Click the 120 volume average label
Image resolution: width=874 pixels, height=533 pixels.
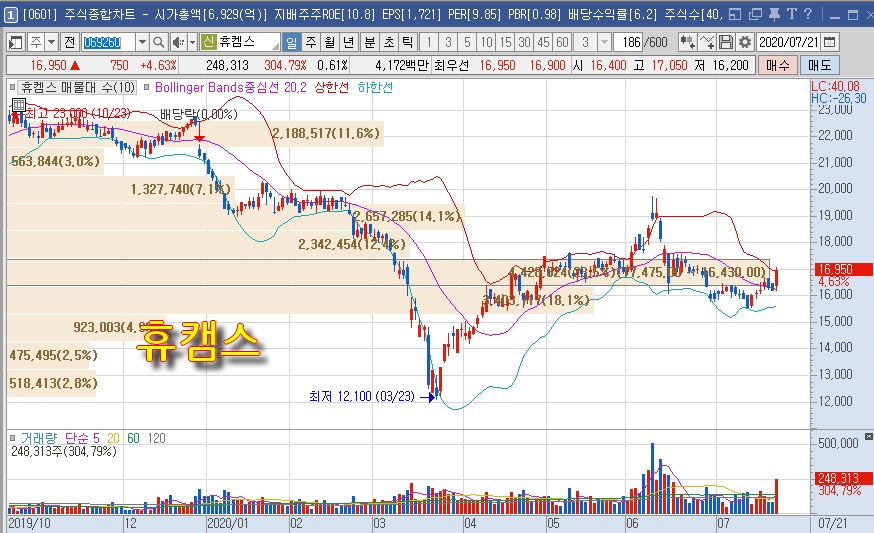click(x=157, y=438)
